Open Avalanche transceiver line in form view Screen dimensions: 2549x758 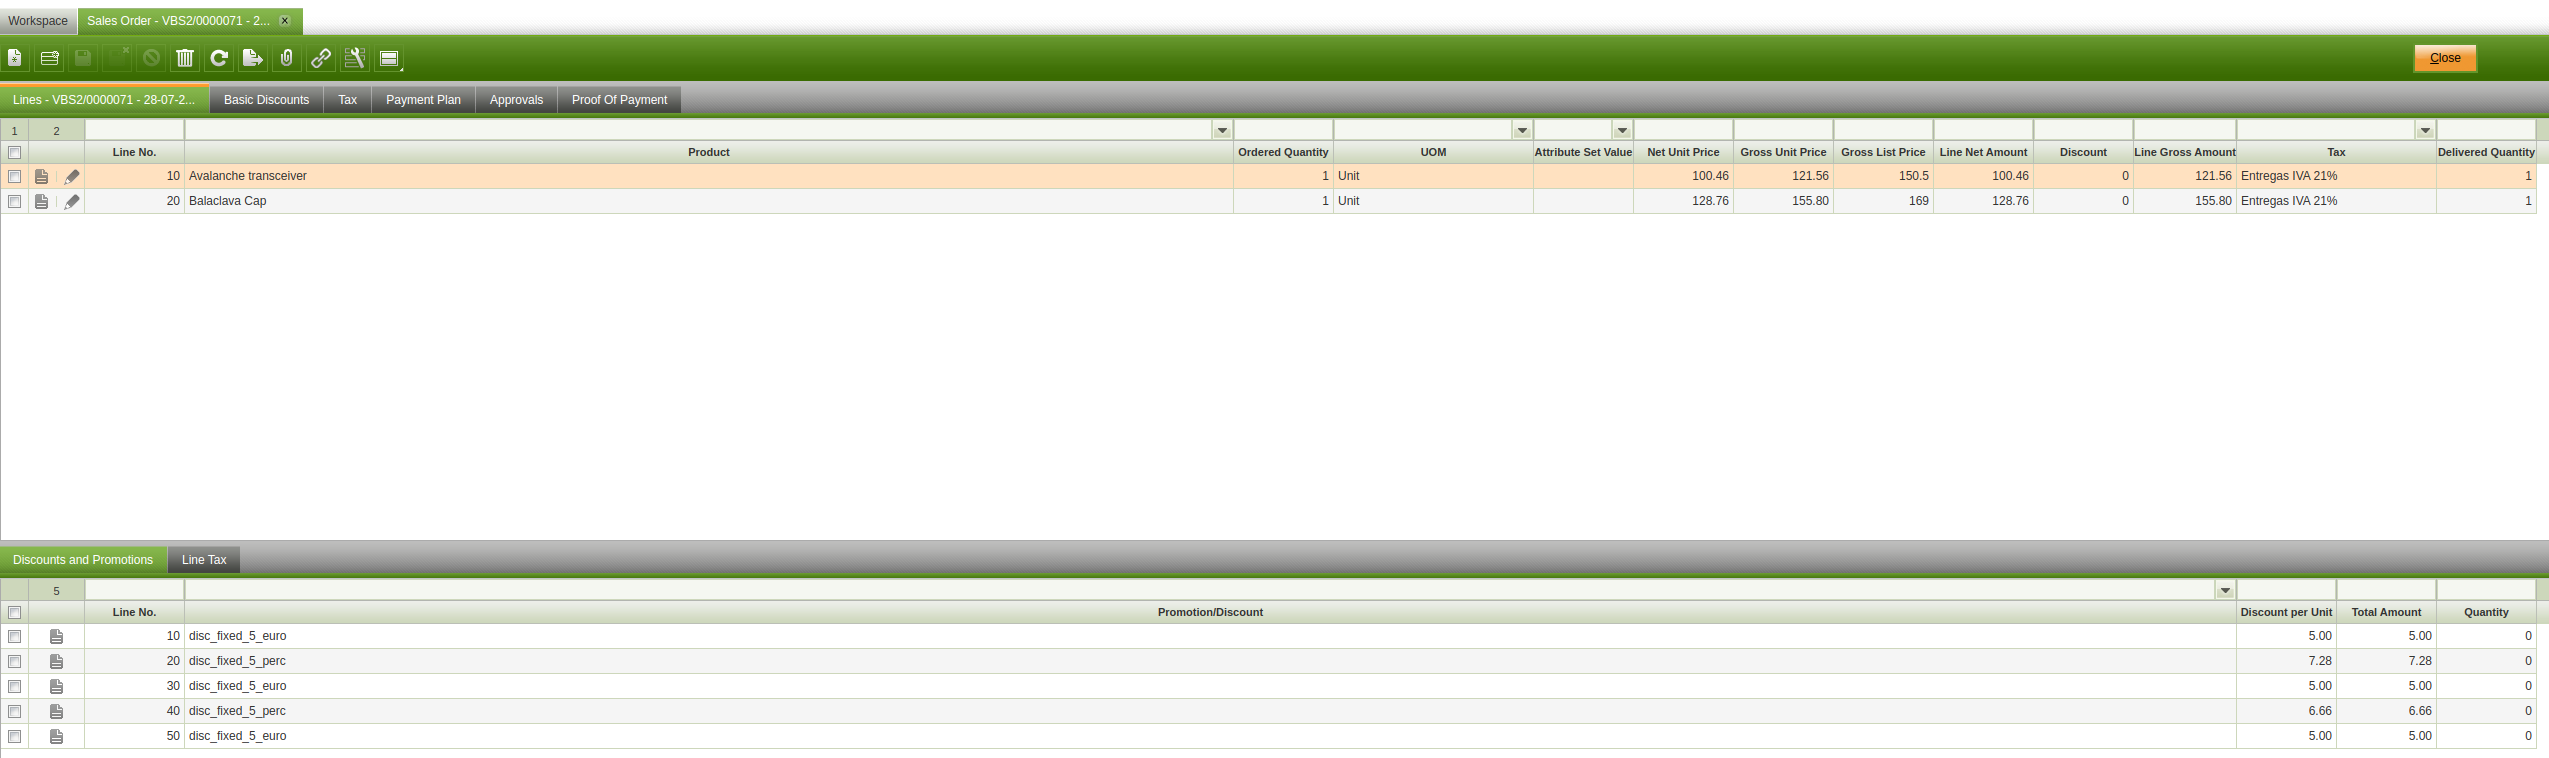point(41,176)
